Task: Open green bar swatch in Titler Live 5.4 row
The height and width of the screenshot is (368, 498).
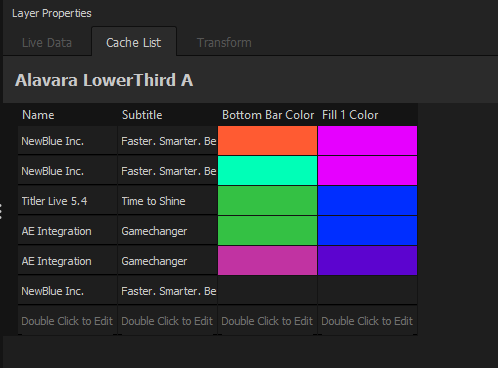Action: [x=268, y=200]
